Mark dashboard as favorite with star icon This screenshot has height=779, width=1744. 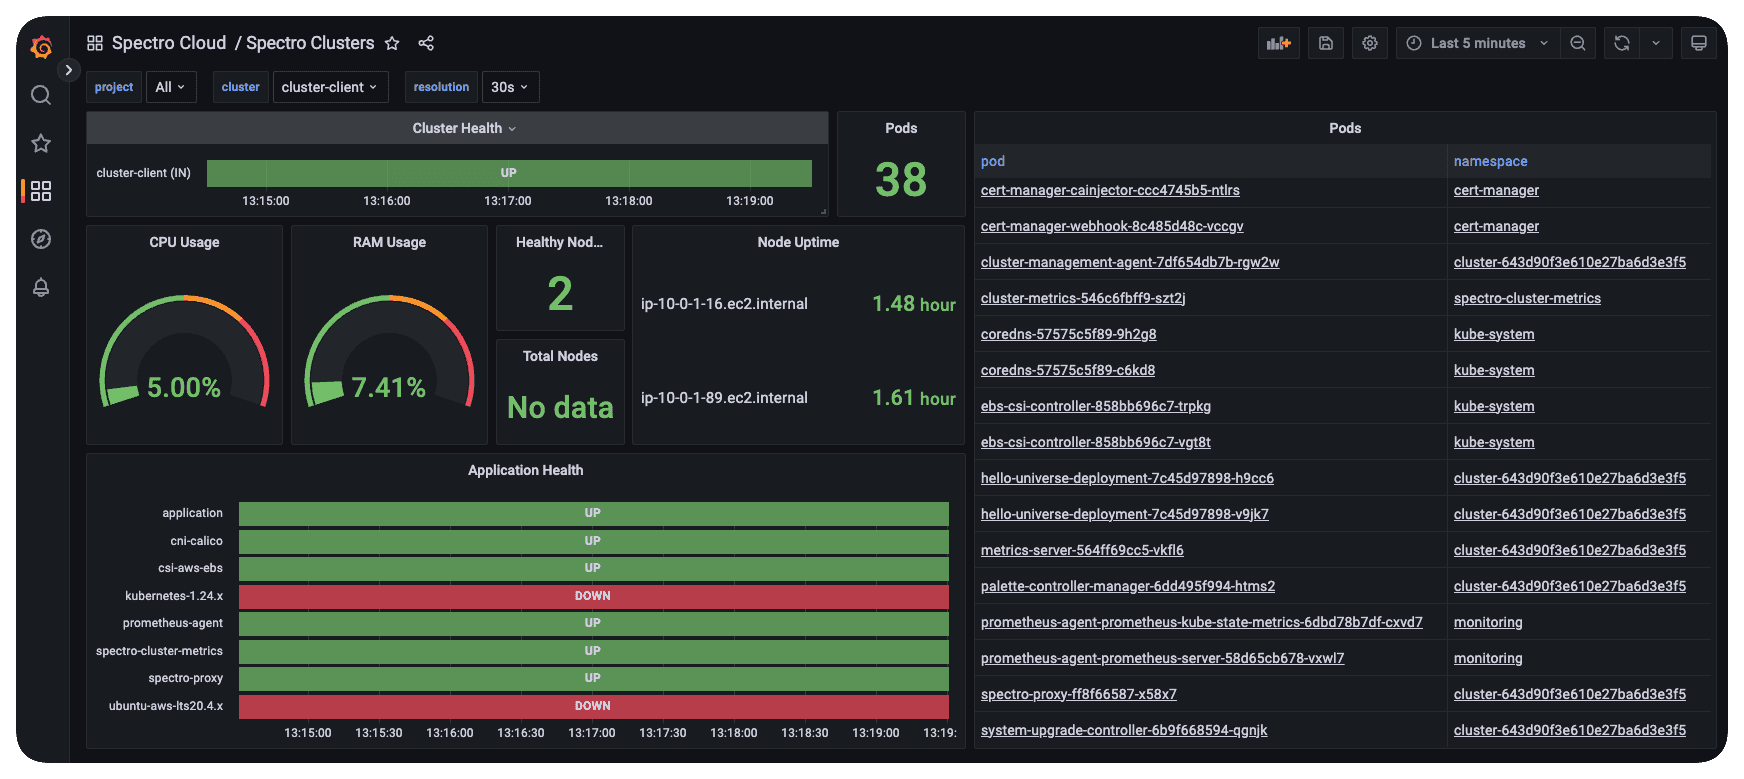[392, 43]
